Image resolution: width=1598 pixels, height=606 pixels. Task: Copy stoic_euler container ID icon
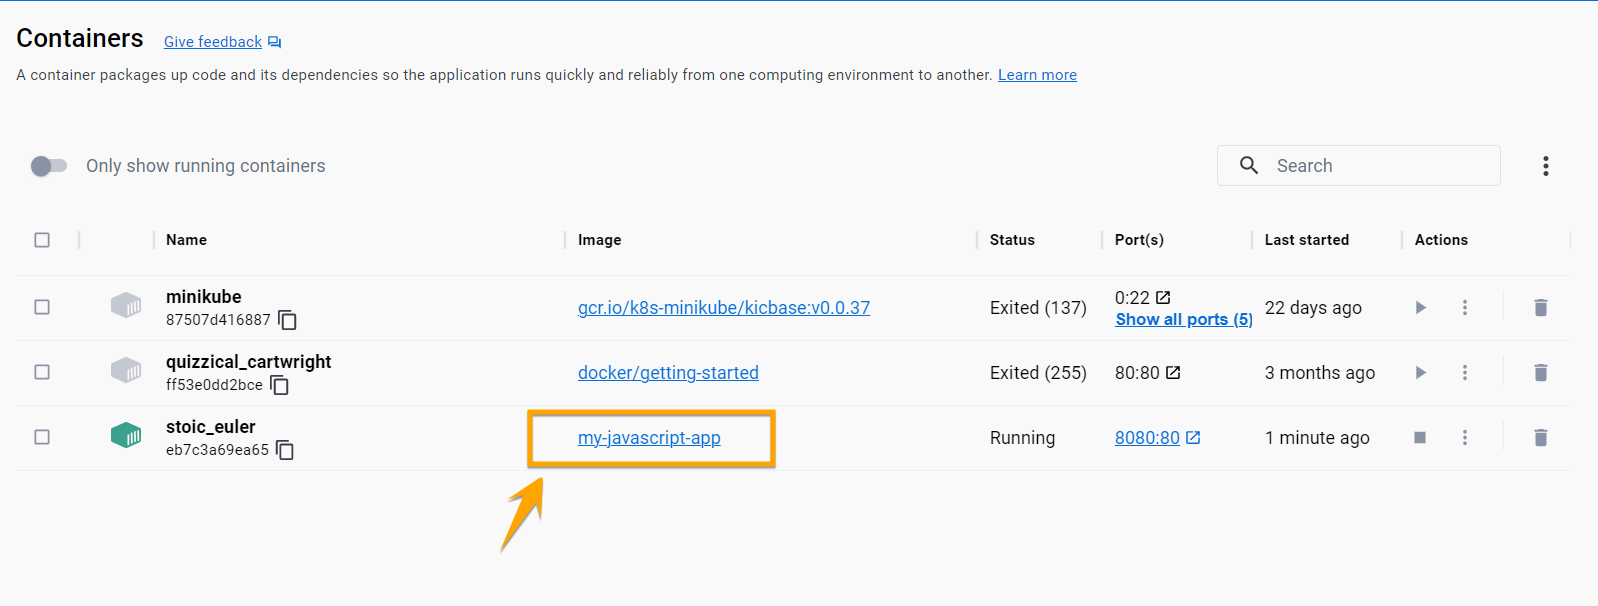[x=285, y=450]
